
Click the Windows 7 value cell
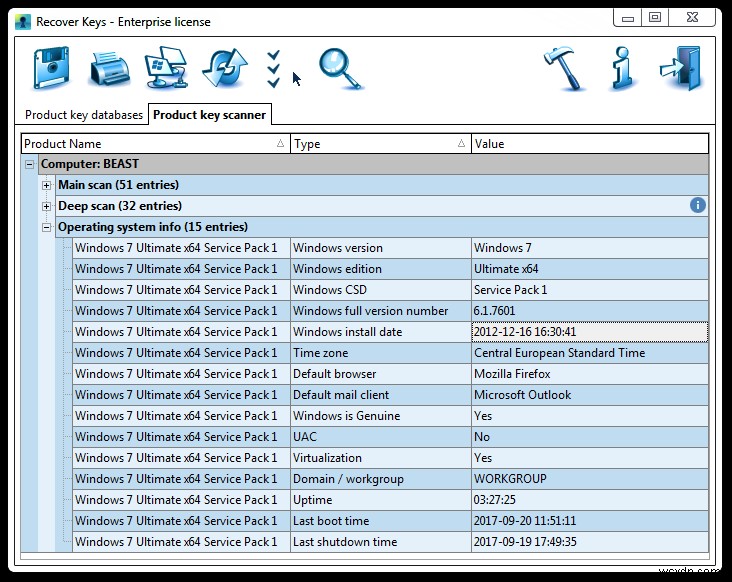pyautogui.click(x=590, y=248)
